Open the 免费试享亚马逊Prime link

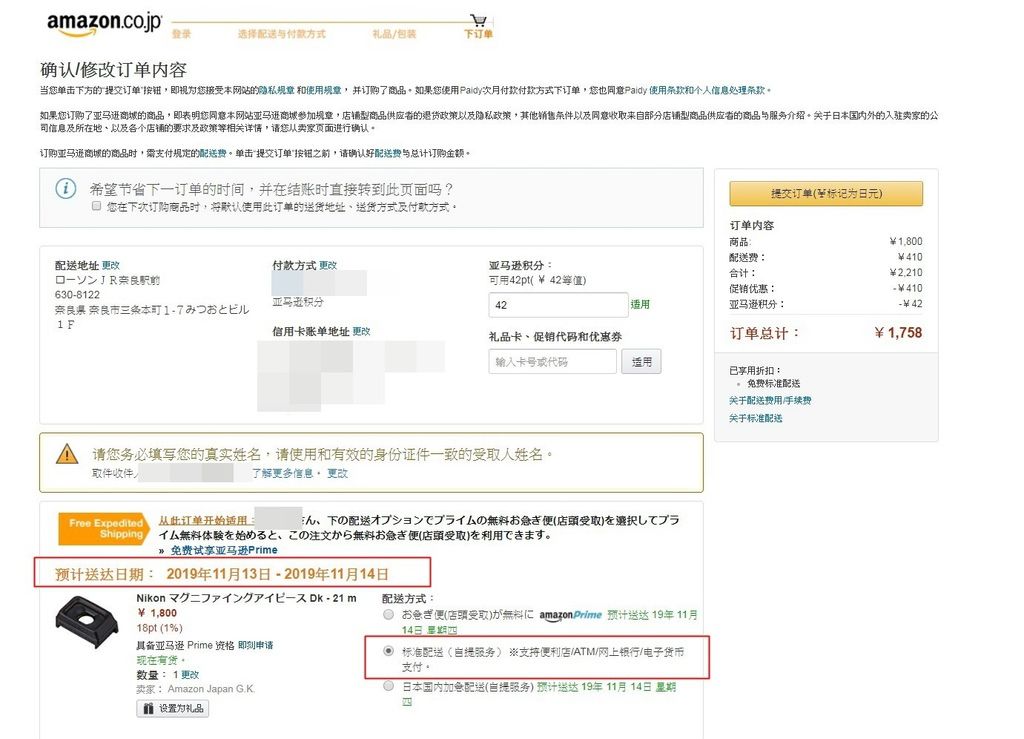[x=224, y=550]
